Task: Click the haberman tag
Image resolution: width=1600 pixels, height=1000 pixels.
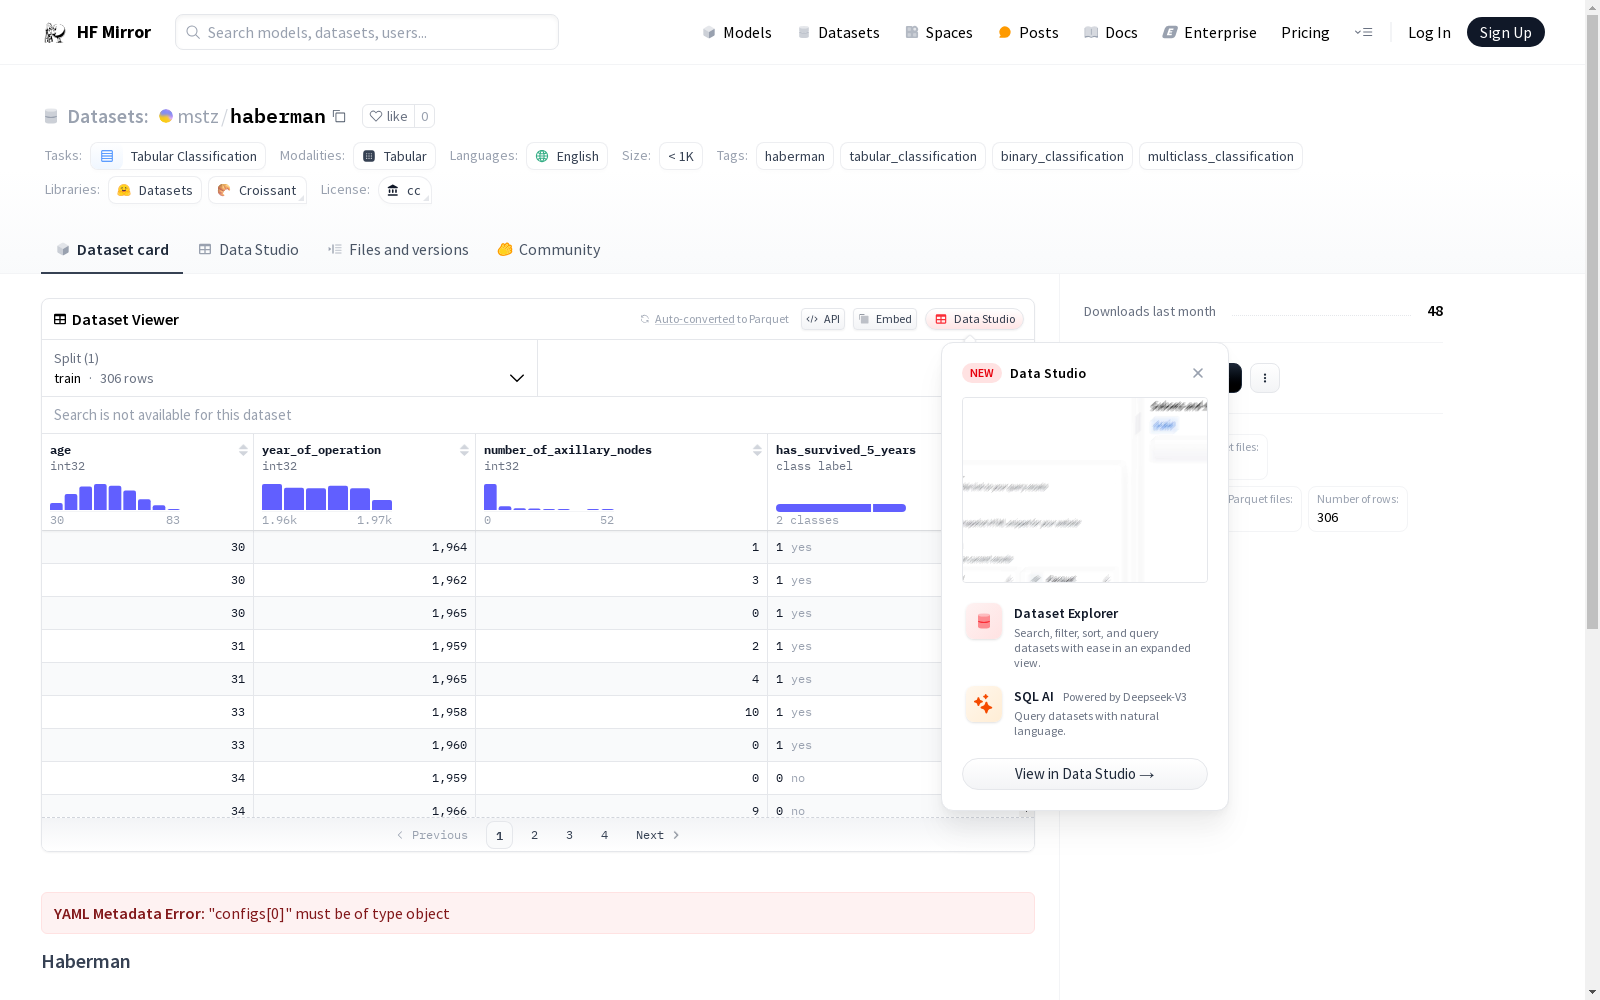Action: pyautogui.click(x=795, y=156)
